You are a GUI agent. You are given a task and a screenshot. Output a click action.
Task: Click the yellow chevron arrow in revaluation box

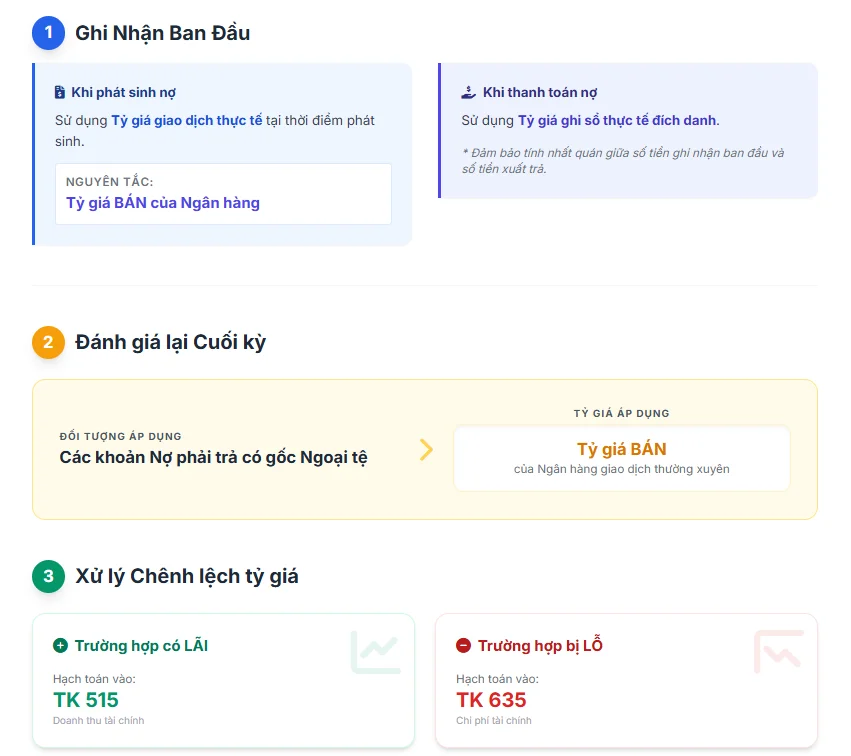pos(426,449)
